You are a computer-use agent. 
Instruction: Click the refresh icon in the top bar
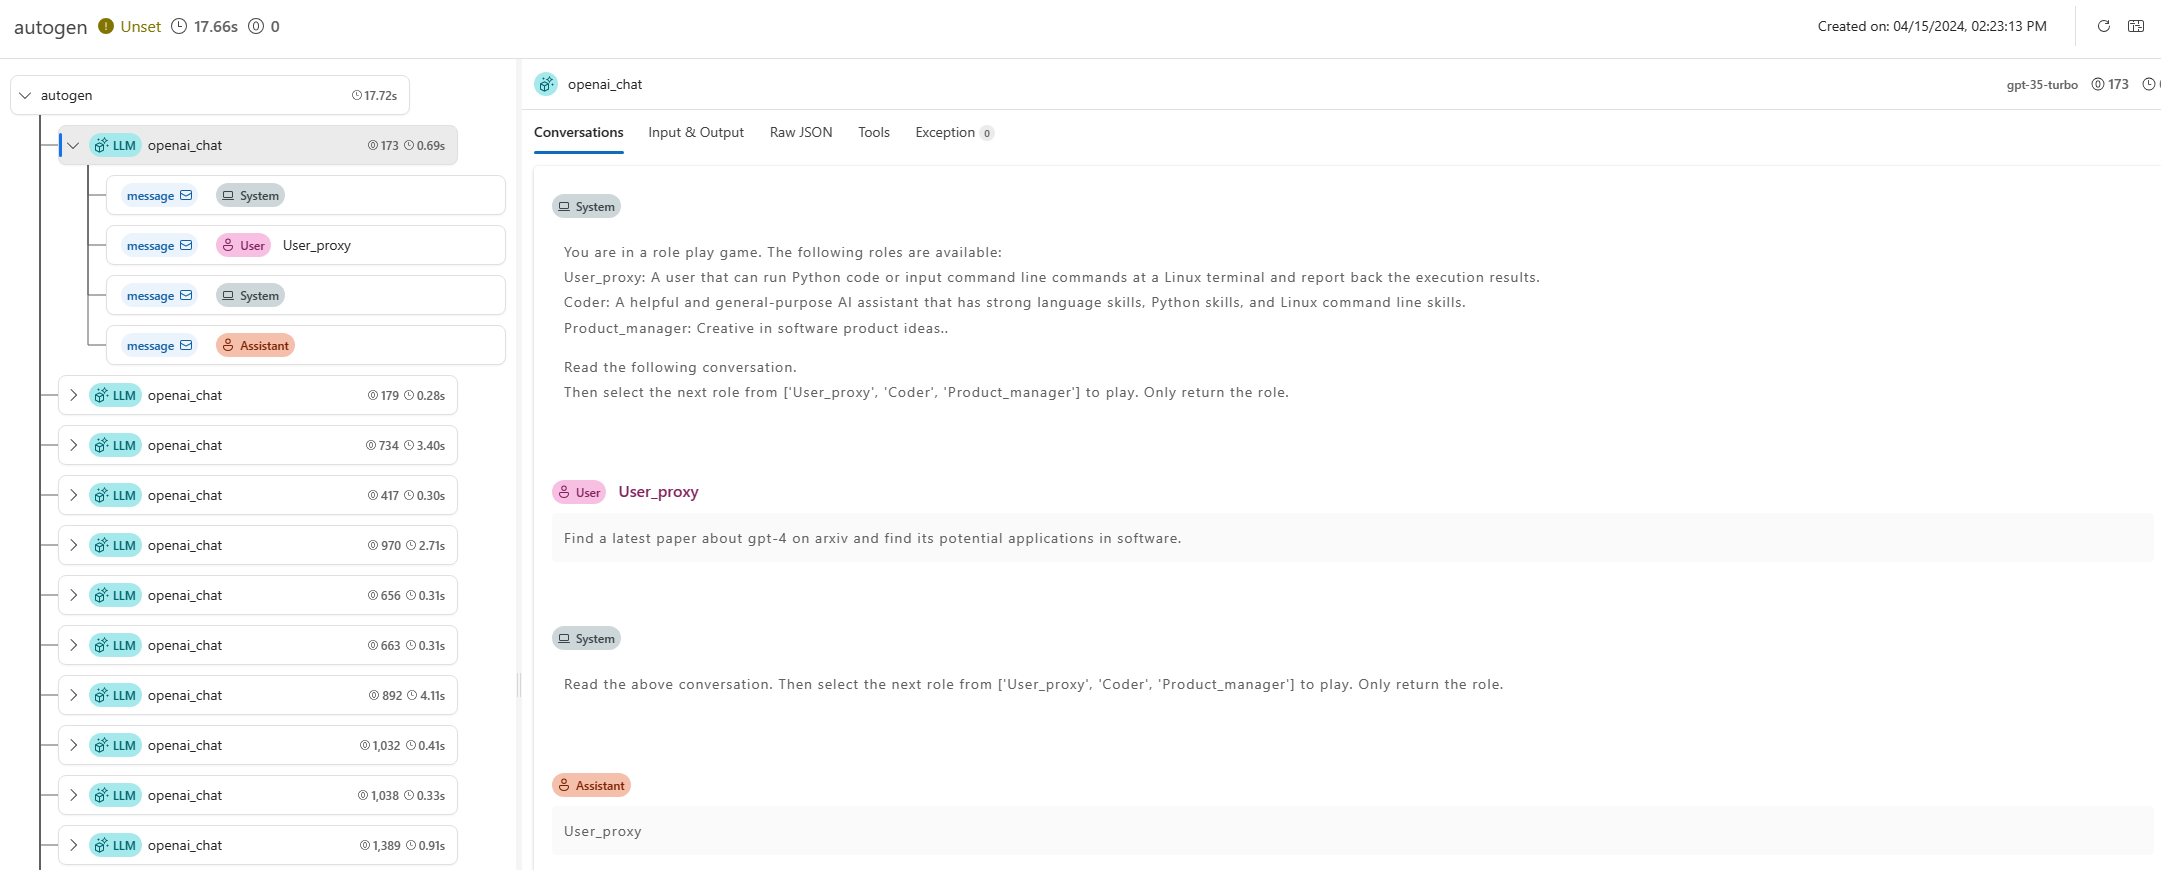click(2103, 26)
